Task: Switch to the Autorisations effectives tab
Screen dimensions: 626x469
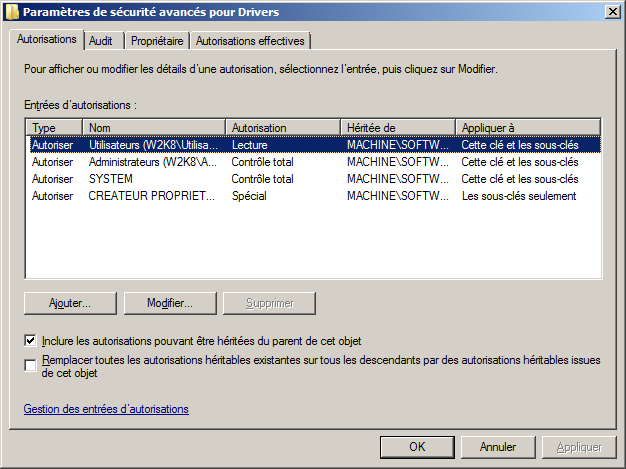Action: click(x=250, y=41)
